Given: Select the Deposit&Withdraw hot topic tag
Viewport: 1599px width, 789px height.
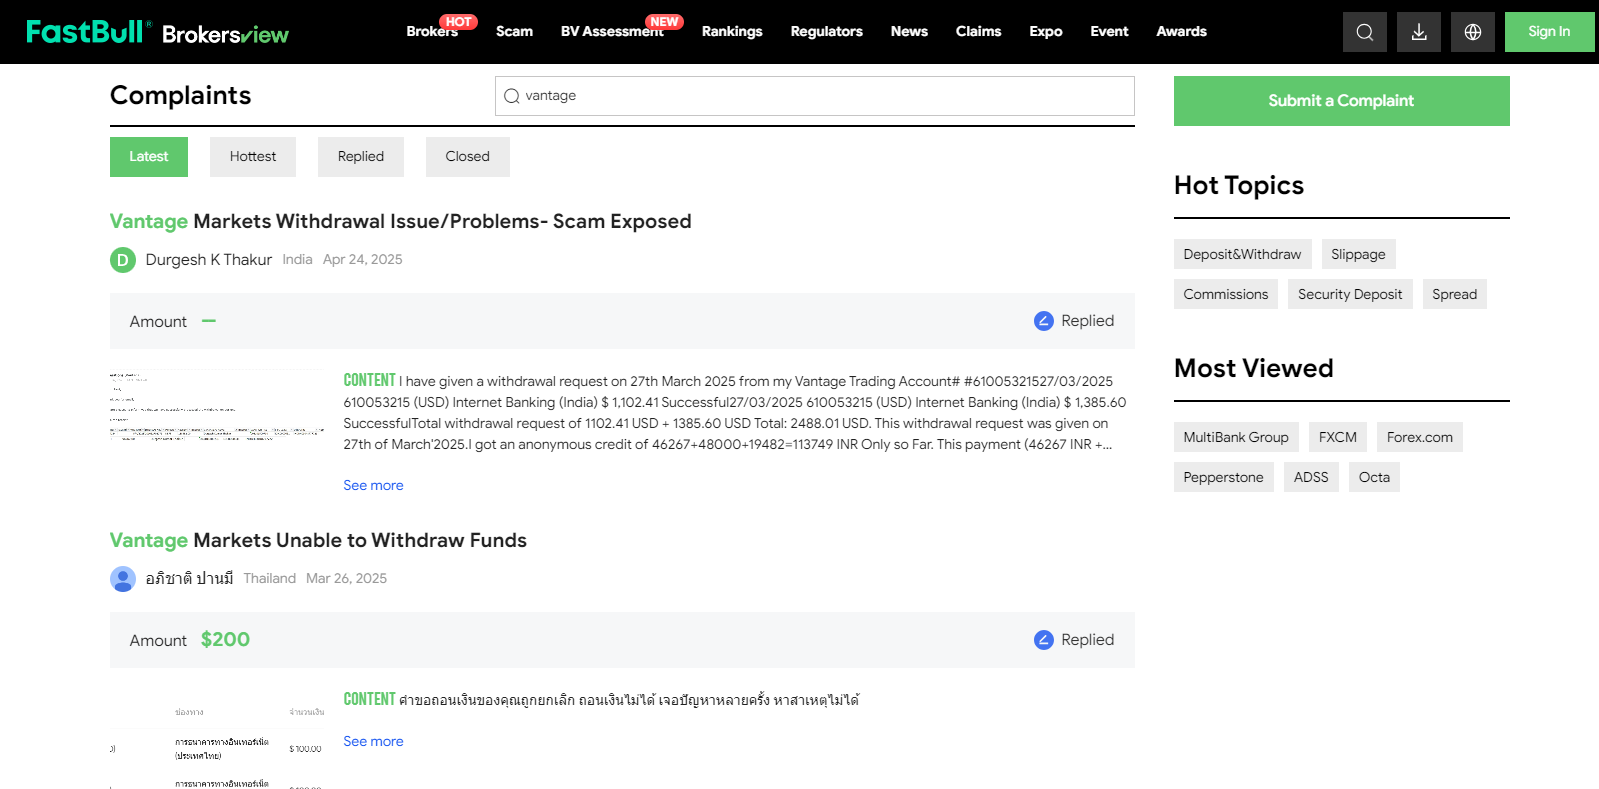Looking at the screenshot, I should [1242, 254].
